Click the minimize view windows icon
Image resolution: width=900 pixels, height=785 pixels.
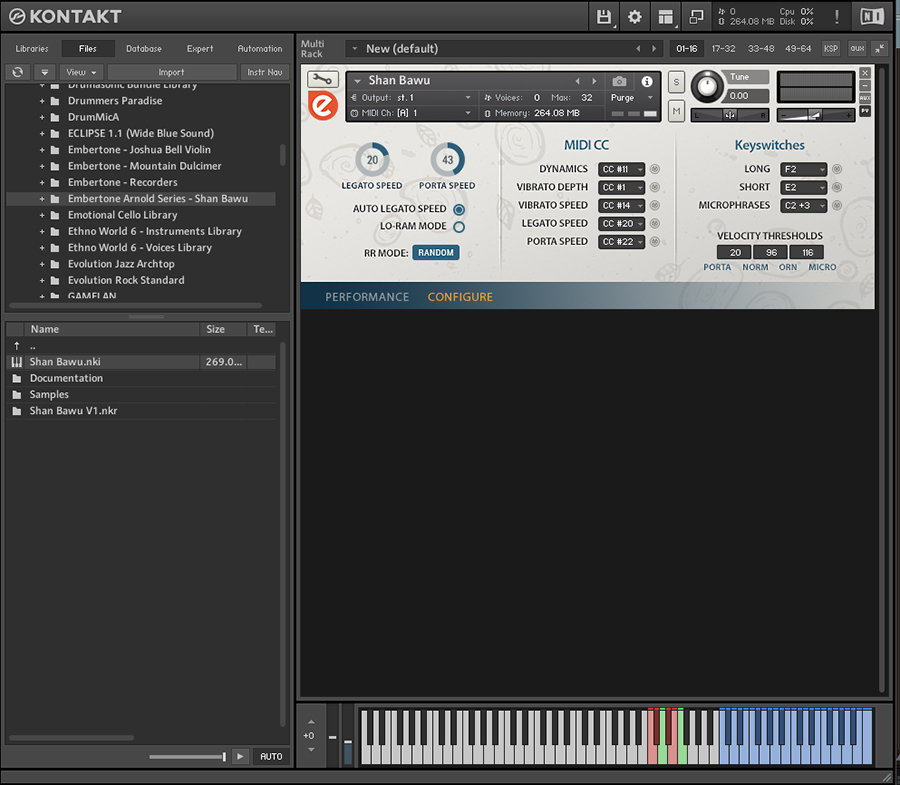pos(696,17)
